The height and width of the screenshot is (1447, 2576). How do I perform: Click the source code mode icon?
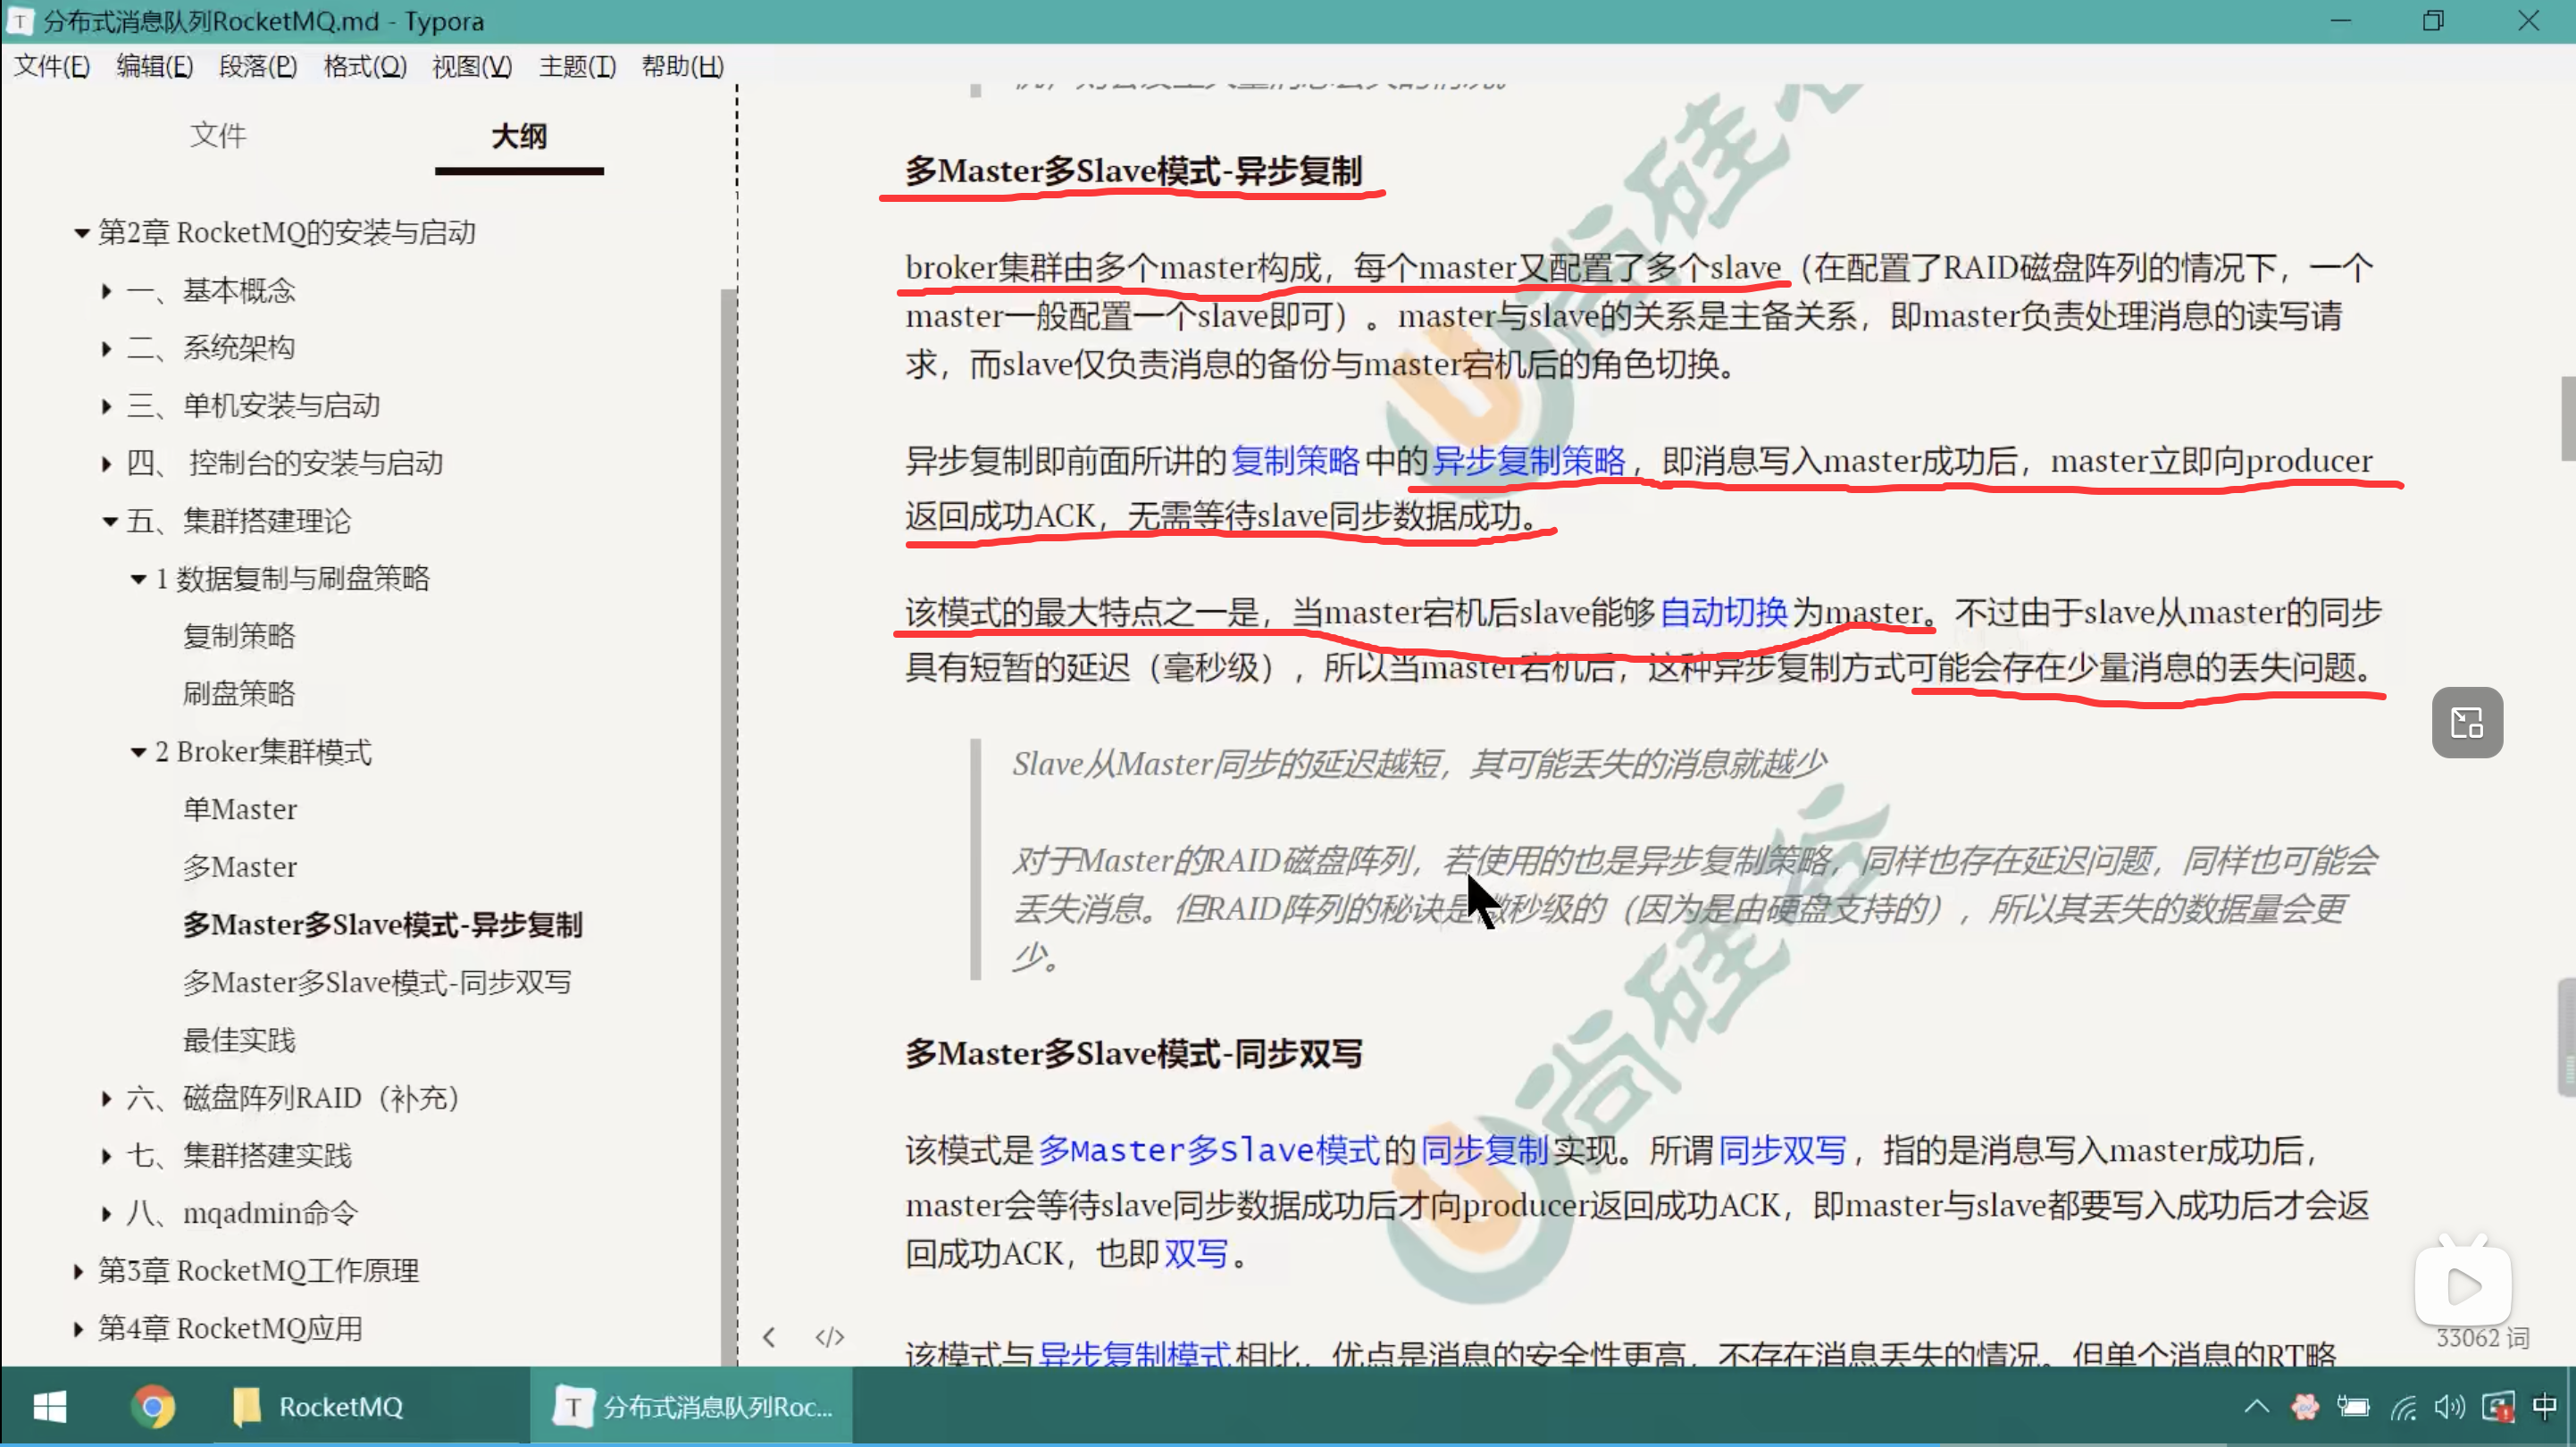829,1337
